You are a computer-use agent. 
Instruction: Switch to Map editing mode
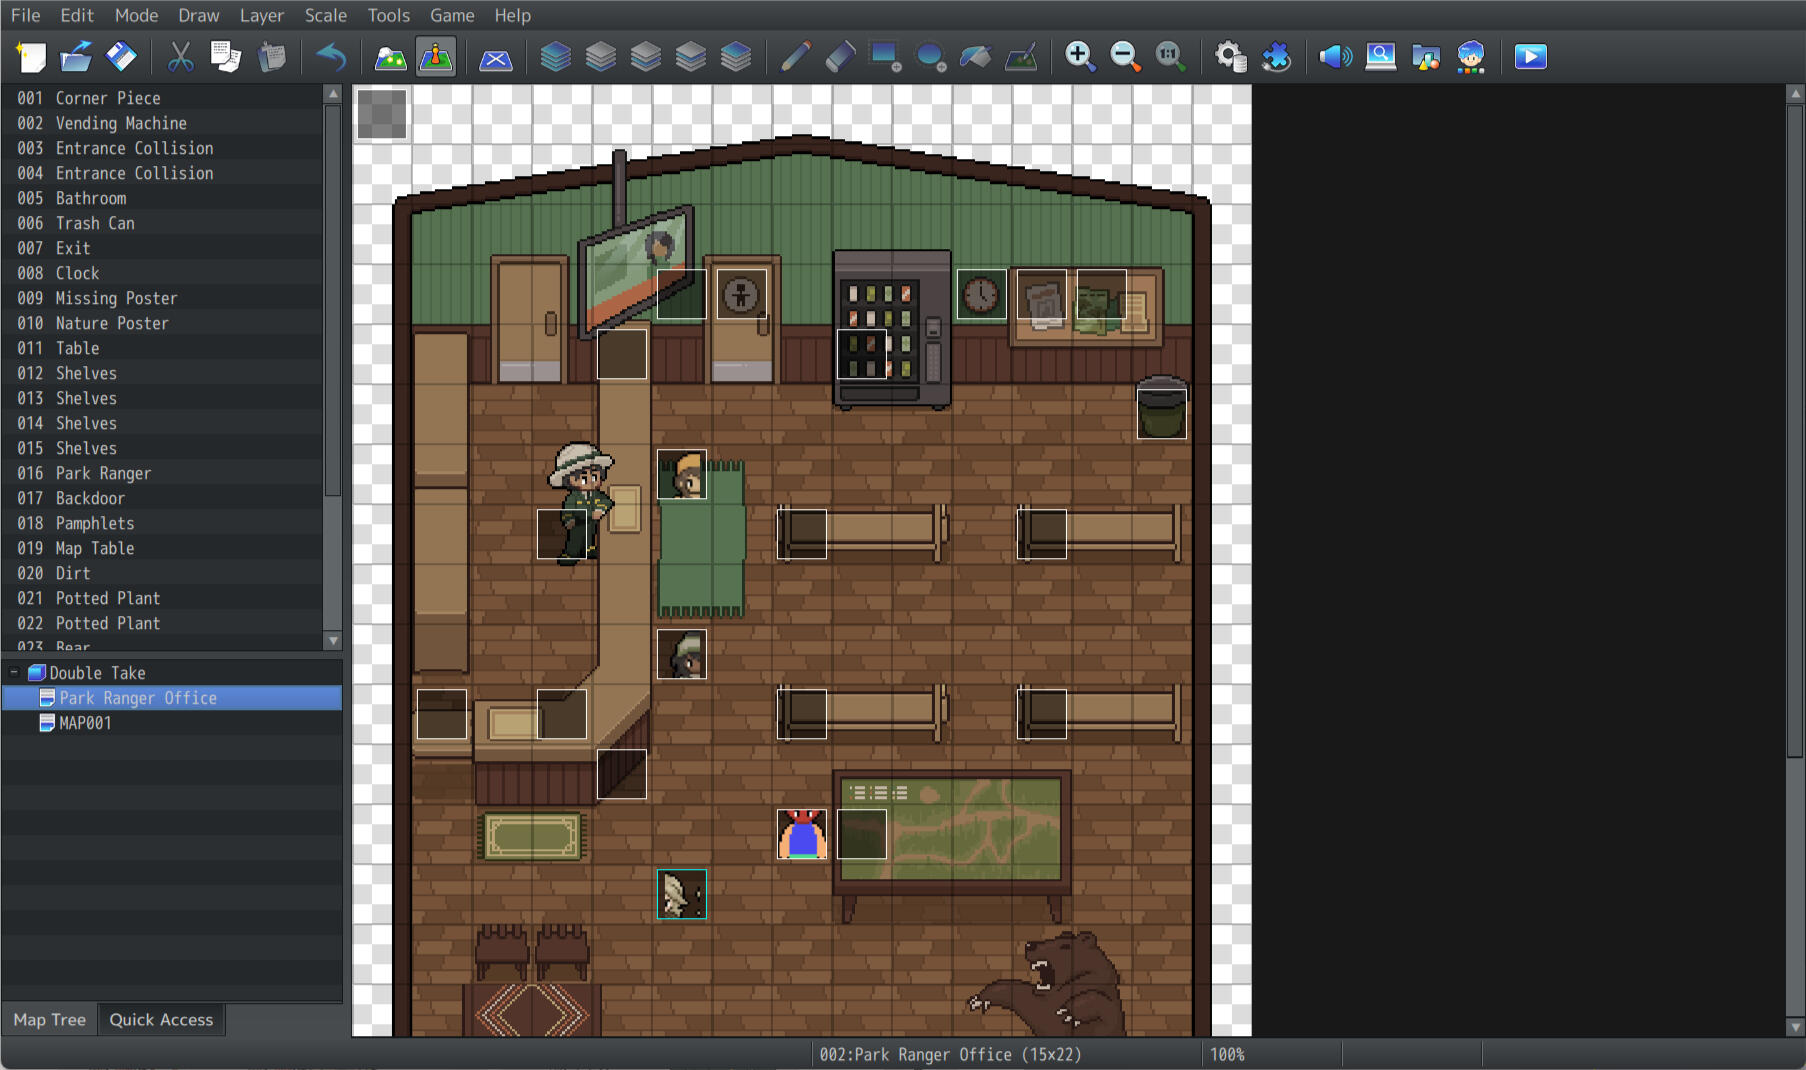[390, 57]
